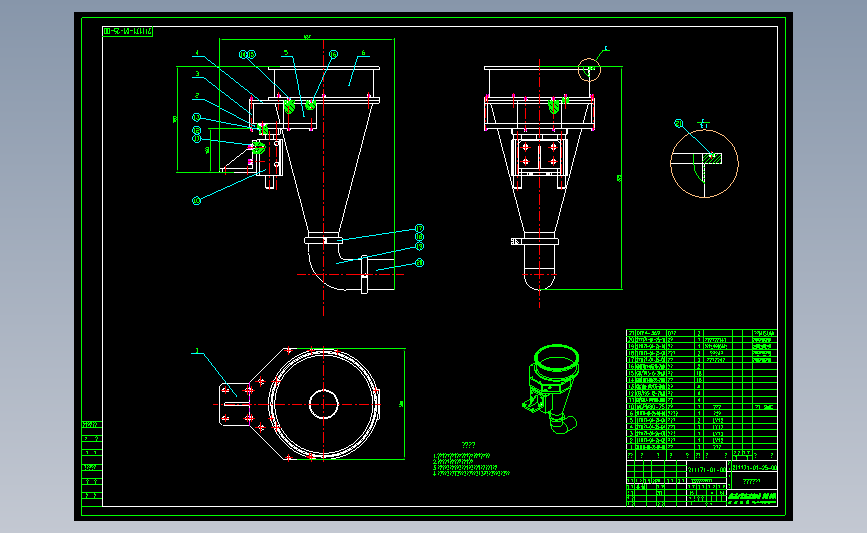Select balloon 17 beside the elbow pipe flange

[420, 228]
